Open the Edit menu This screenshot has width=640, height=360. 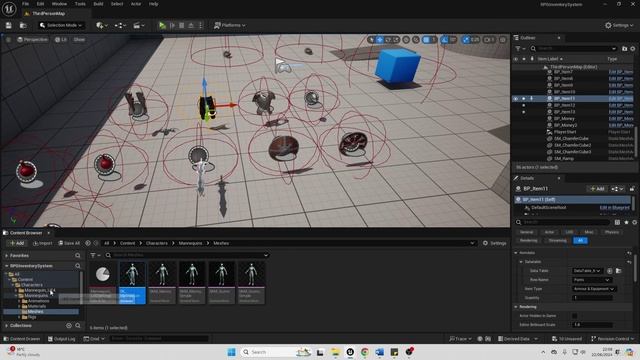(x=40, y=4)
